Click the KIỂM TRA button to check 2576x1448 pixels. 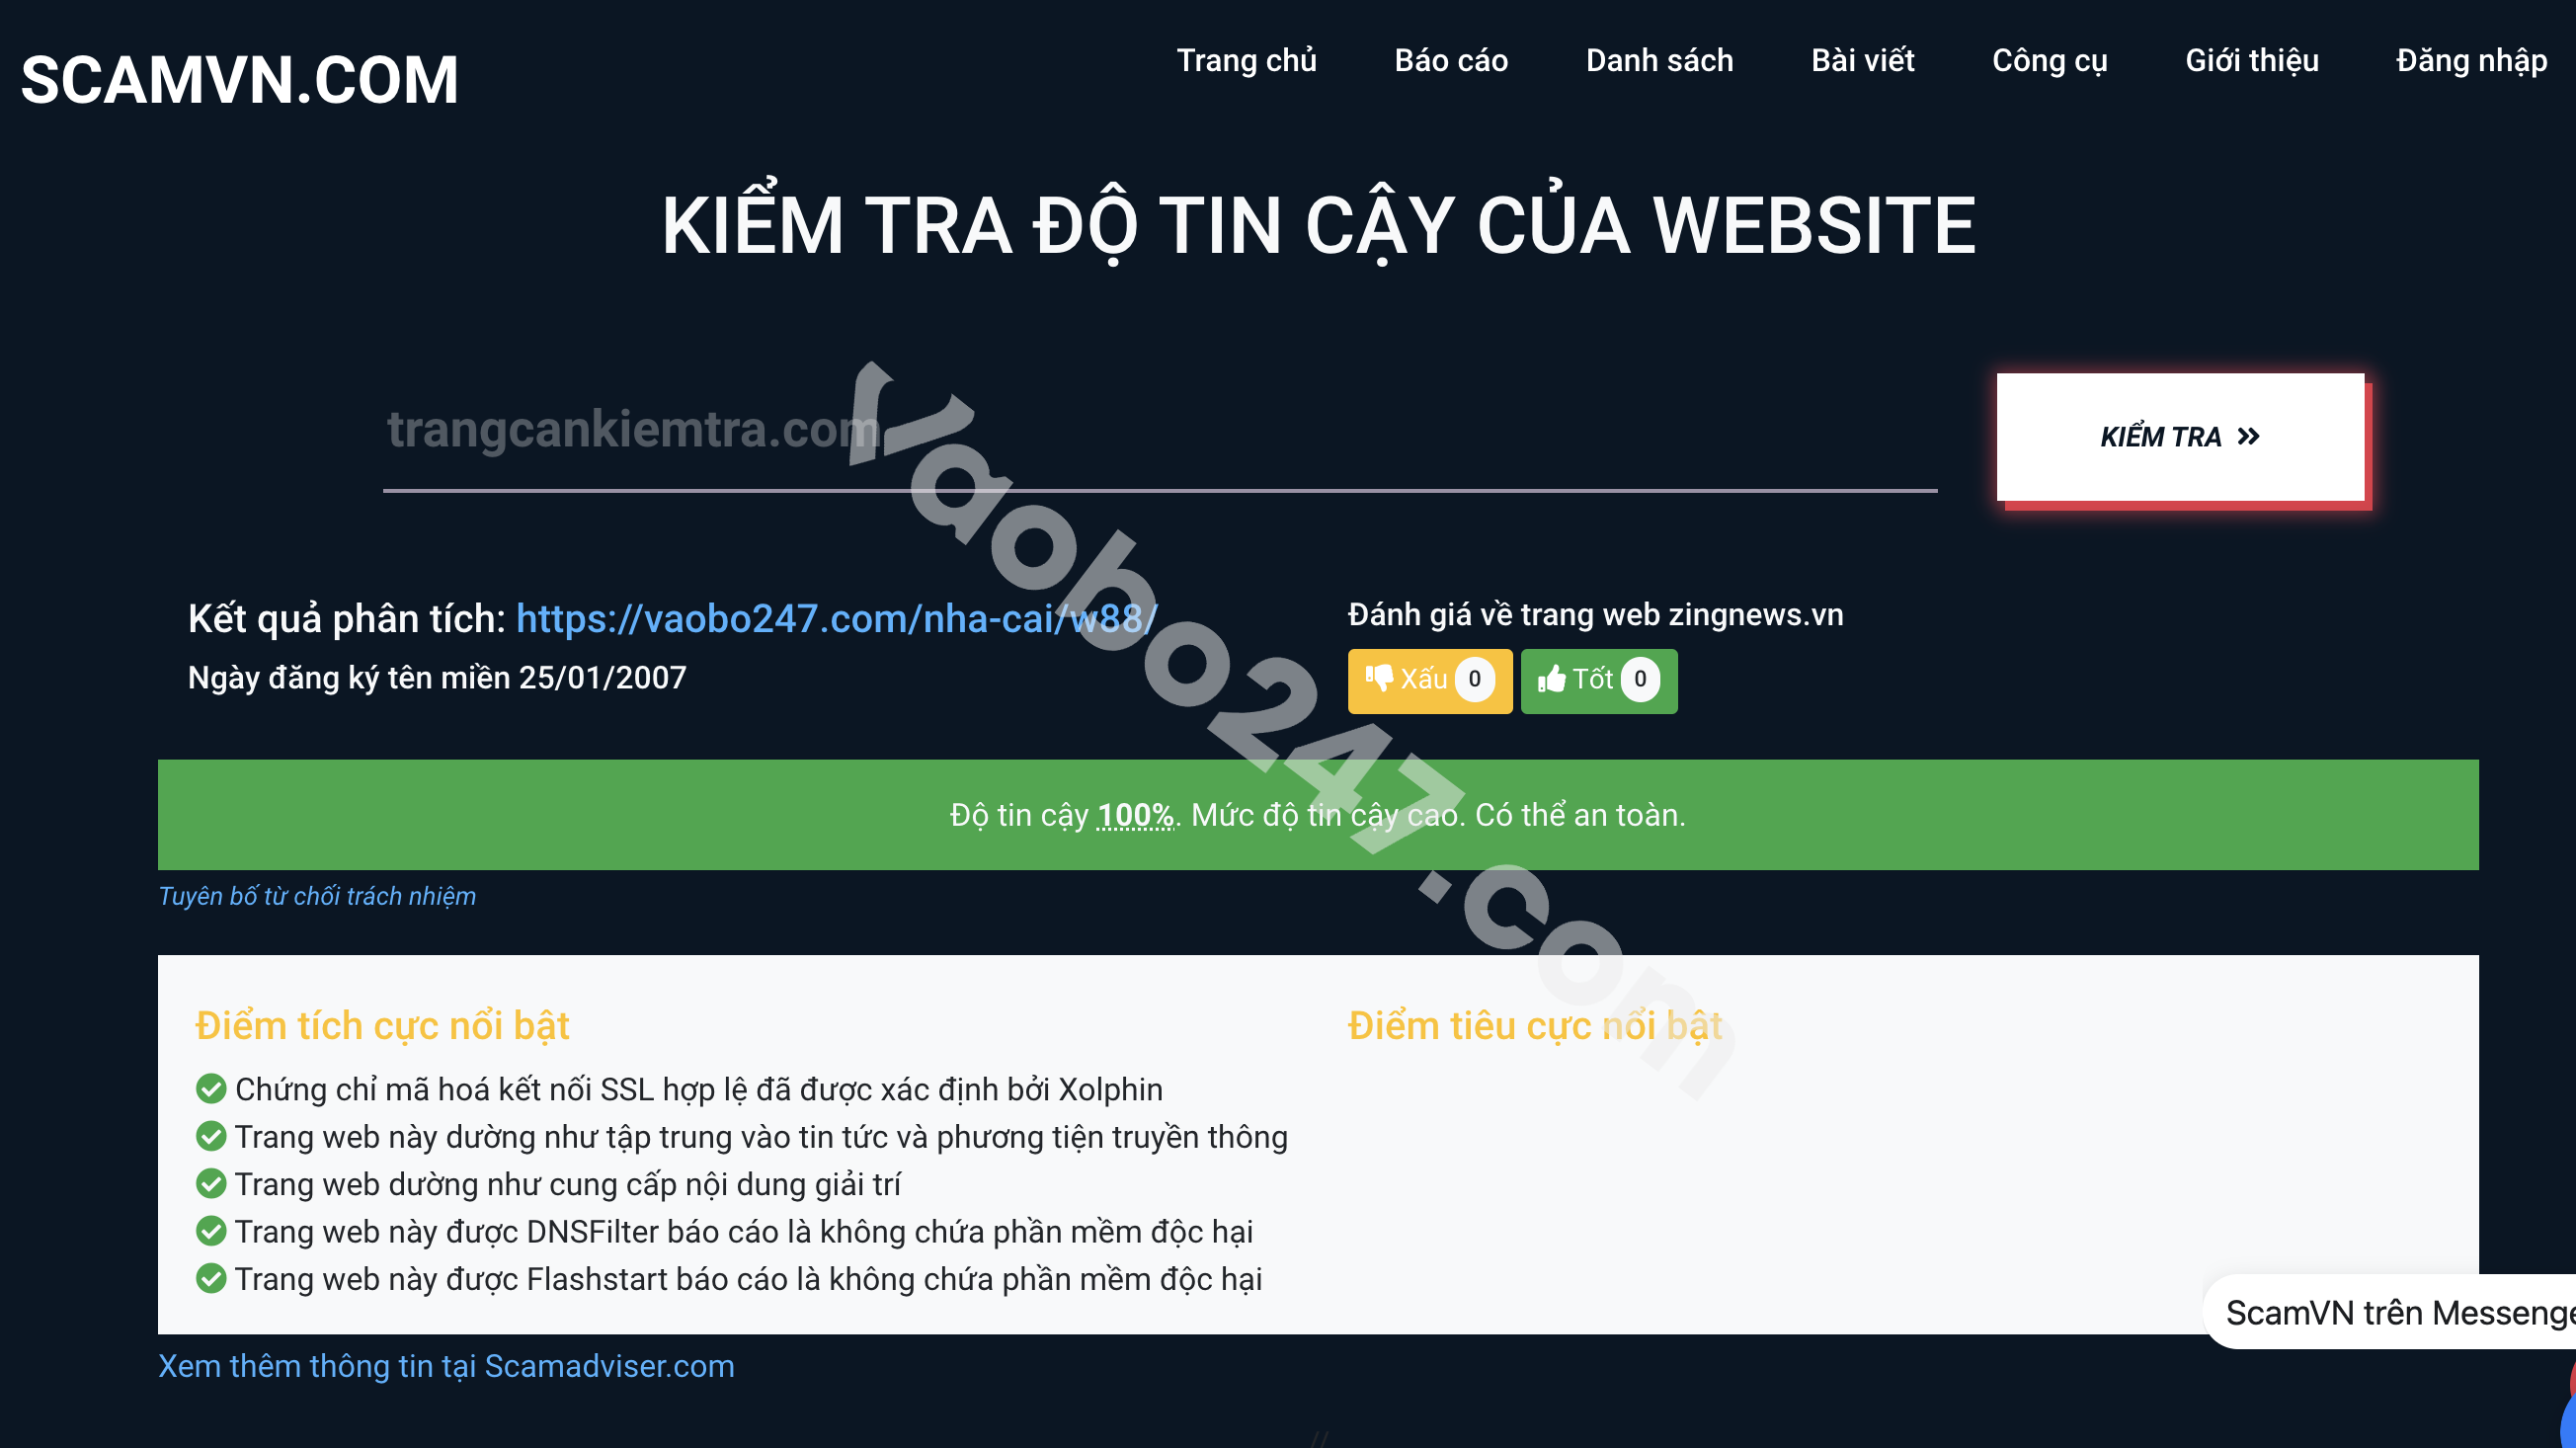(x=2191, y=436)
